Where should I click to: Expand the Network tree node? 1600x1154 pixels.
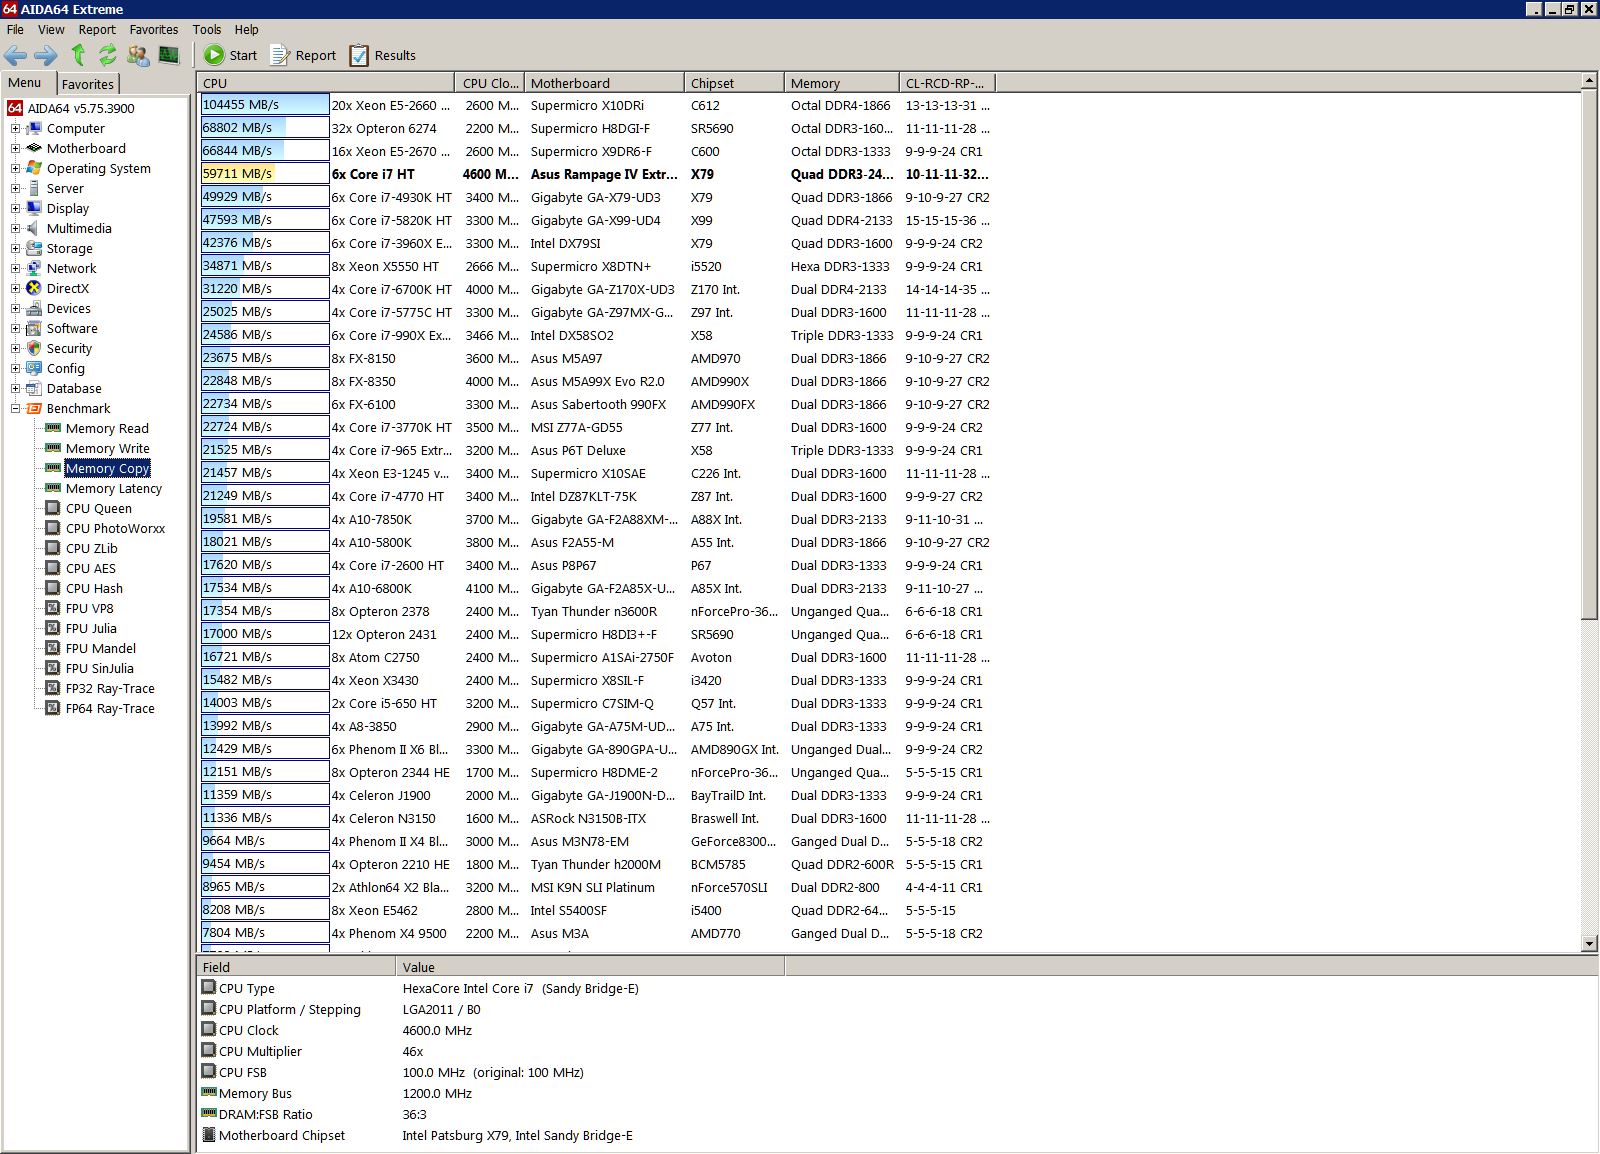point(15,268)
